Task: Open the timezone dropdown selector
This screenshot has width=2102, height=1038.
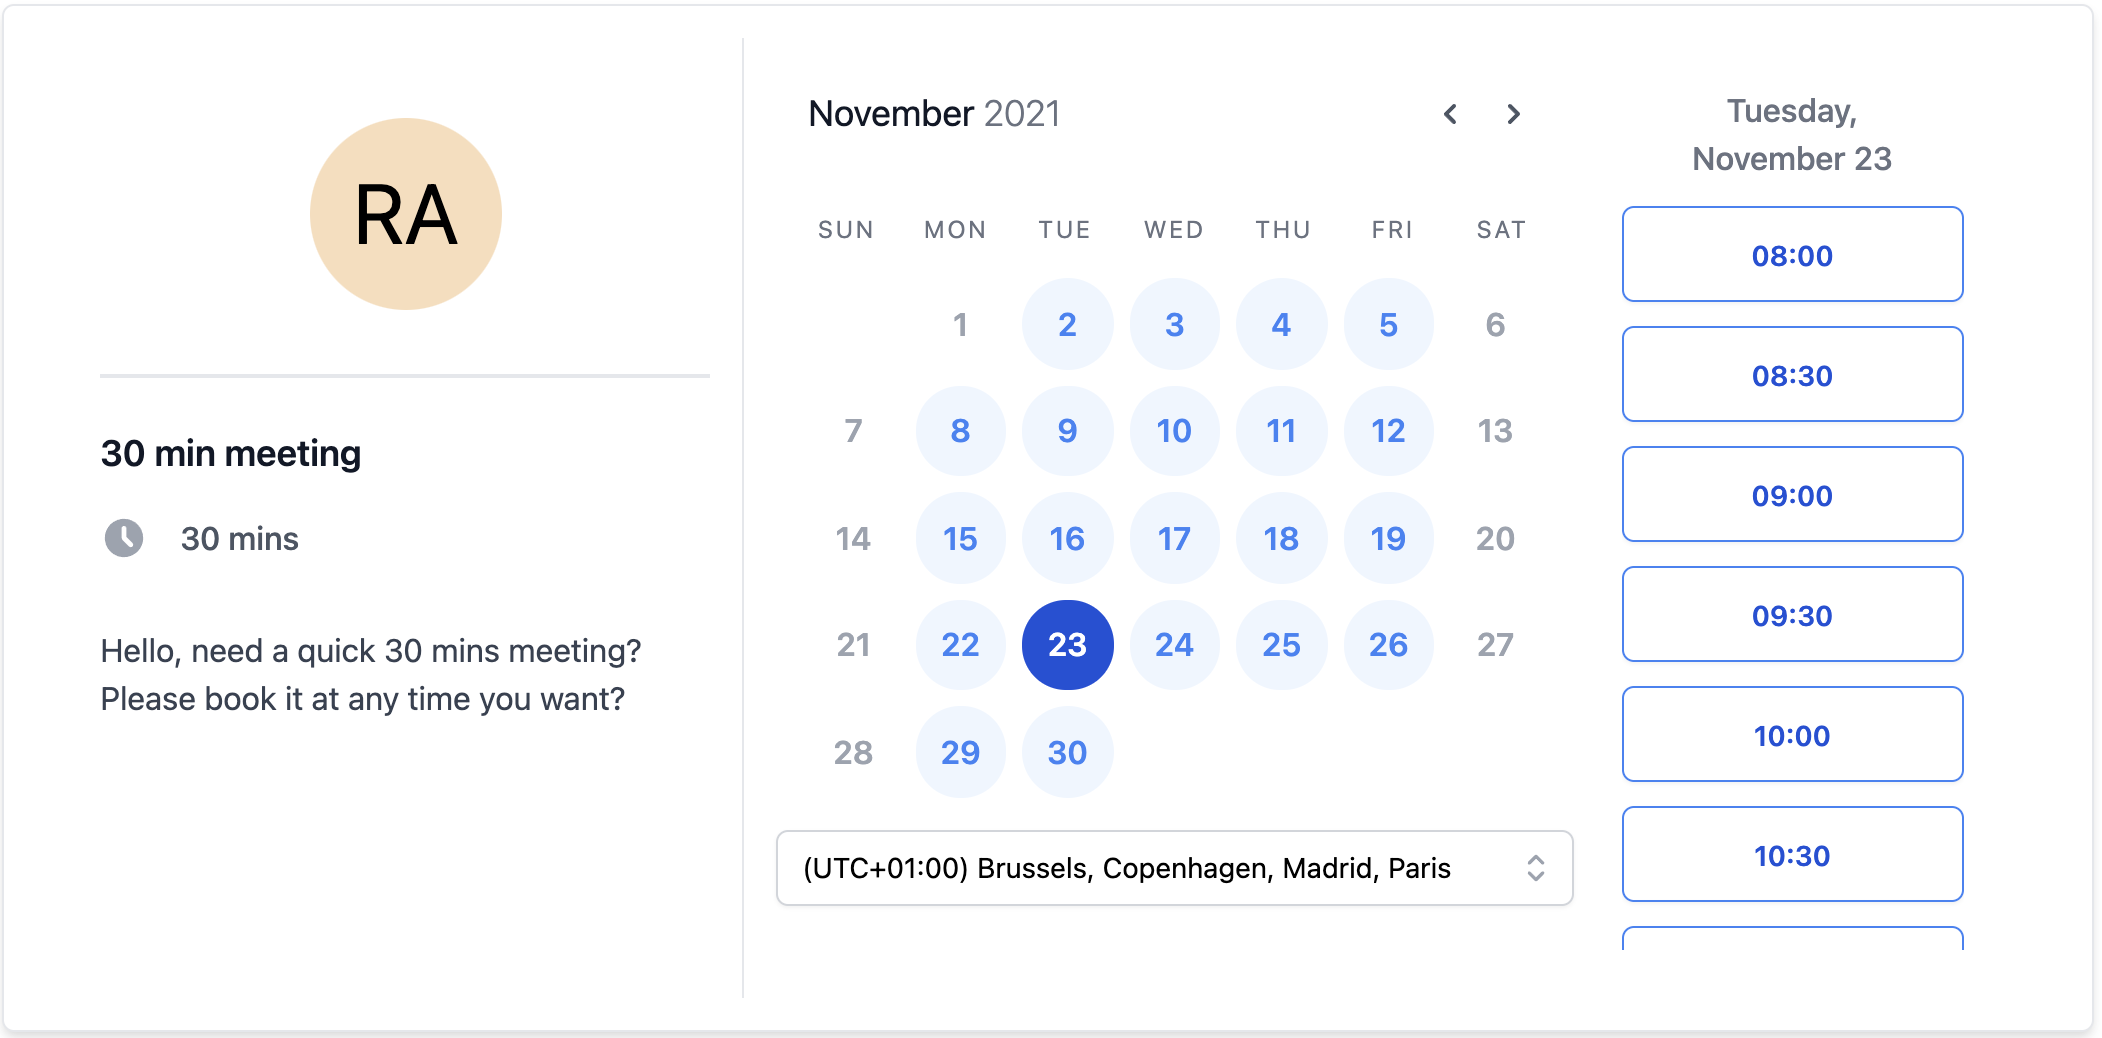Action: pyautogui.click(x=1174, y=868)
